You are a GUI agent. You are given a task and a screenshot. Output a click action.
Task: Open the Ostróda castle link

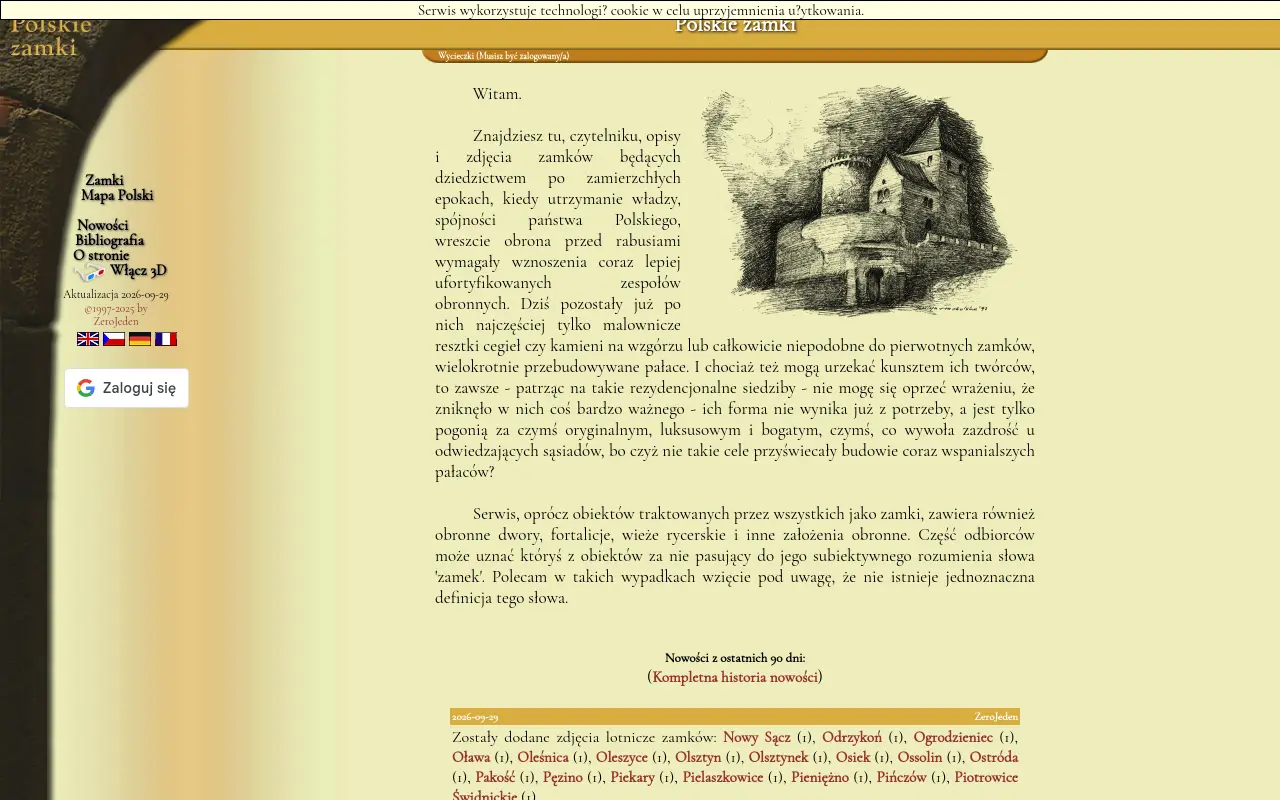click(x=994, y=757)
